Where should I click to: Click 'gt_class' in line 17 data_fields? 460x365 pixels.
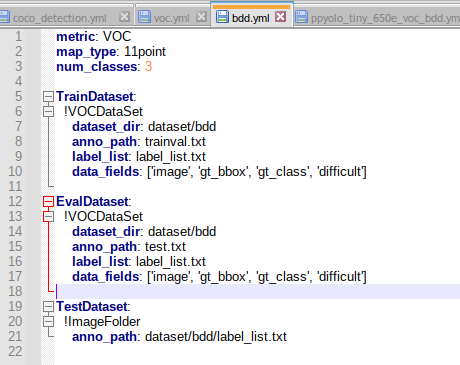click(x=283, y=277)
